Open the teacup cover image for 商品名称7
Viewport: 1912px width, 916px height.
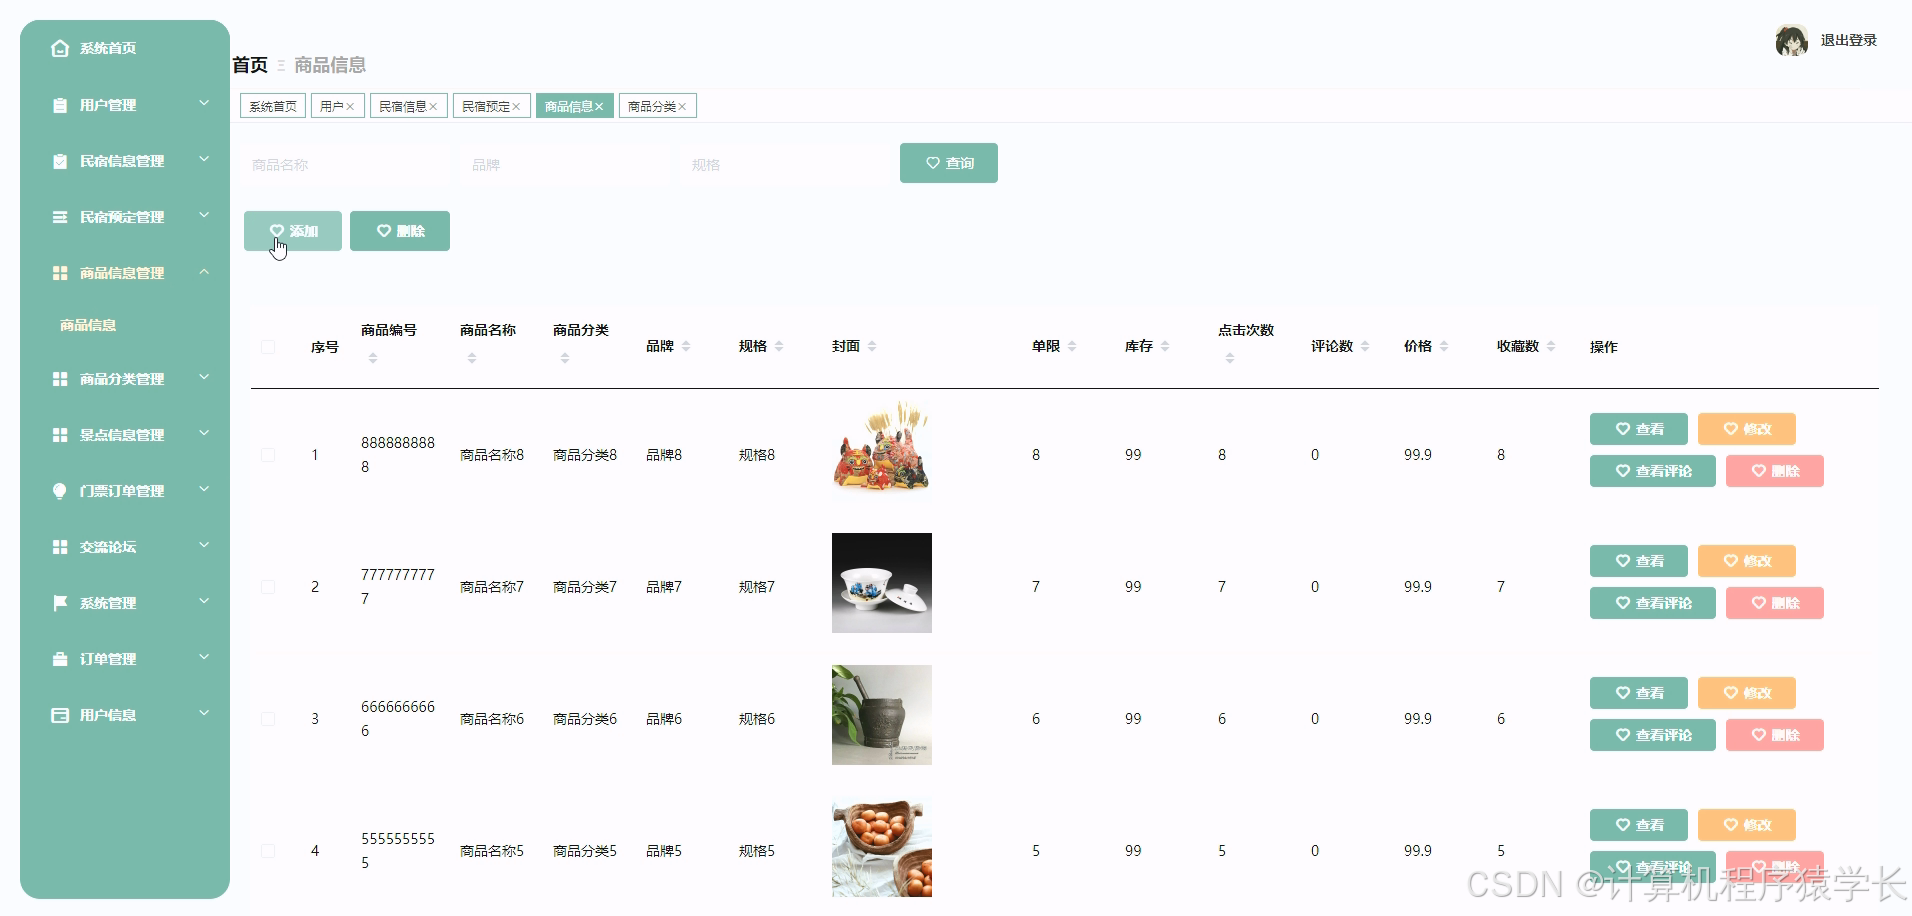(882, 583)
